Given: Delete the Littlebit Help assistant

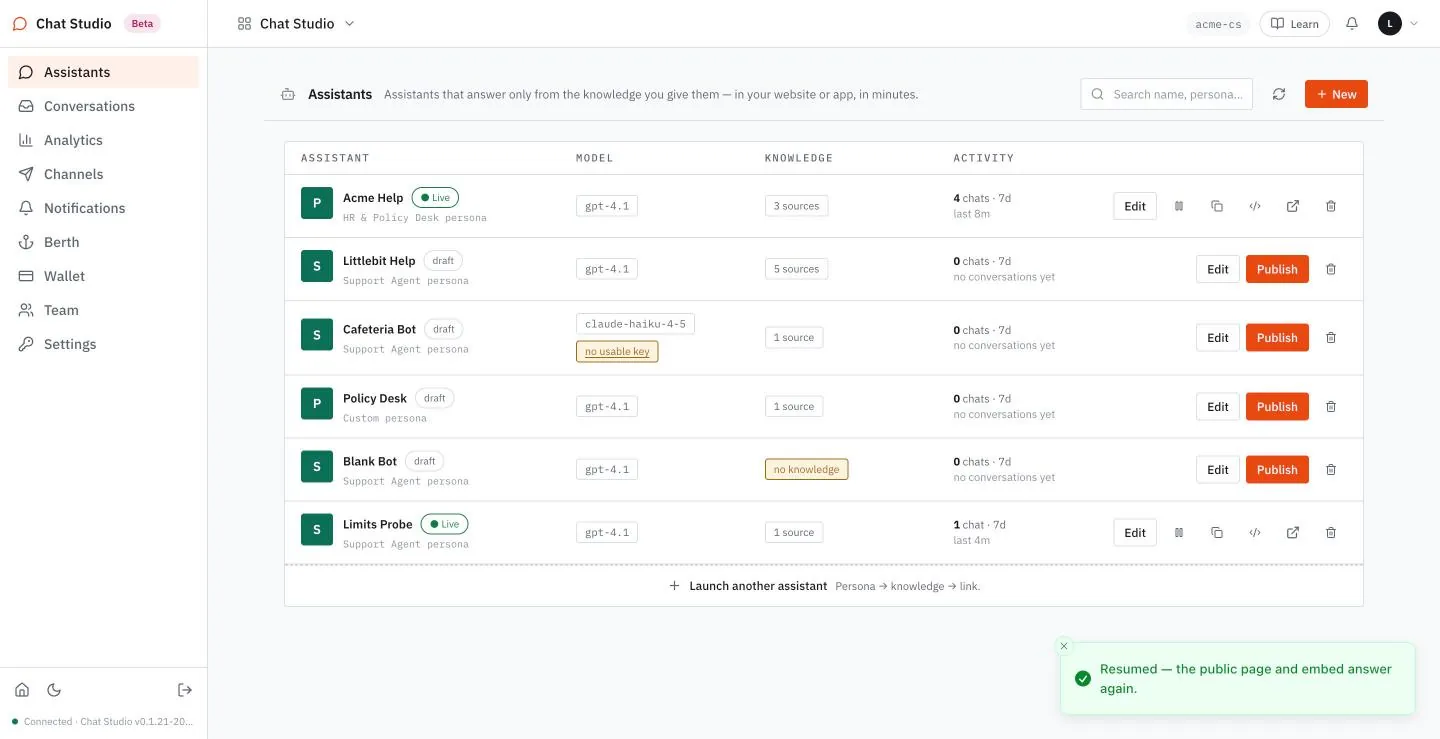Looking at the screenshot, I should (x=1331, y=269).
